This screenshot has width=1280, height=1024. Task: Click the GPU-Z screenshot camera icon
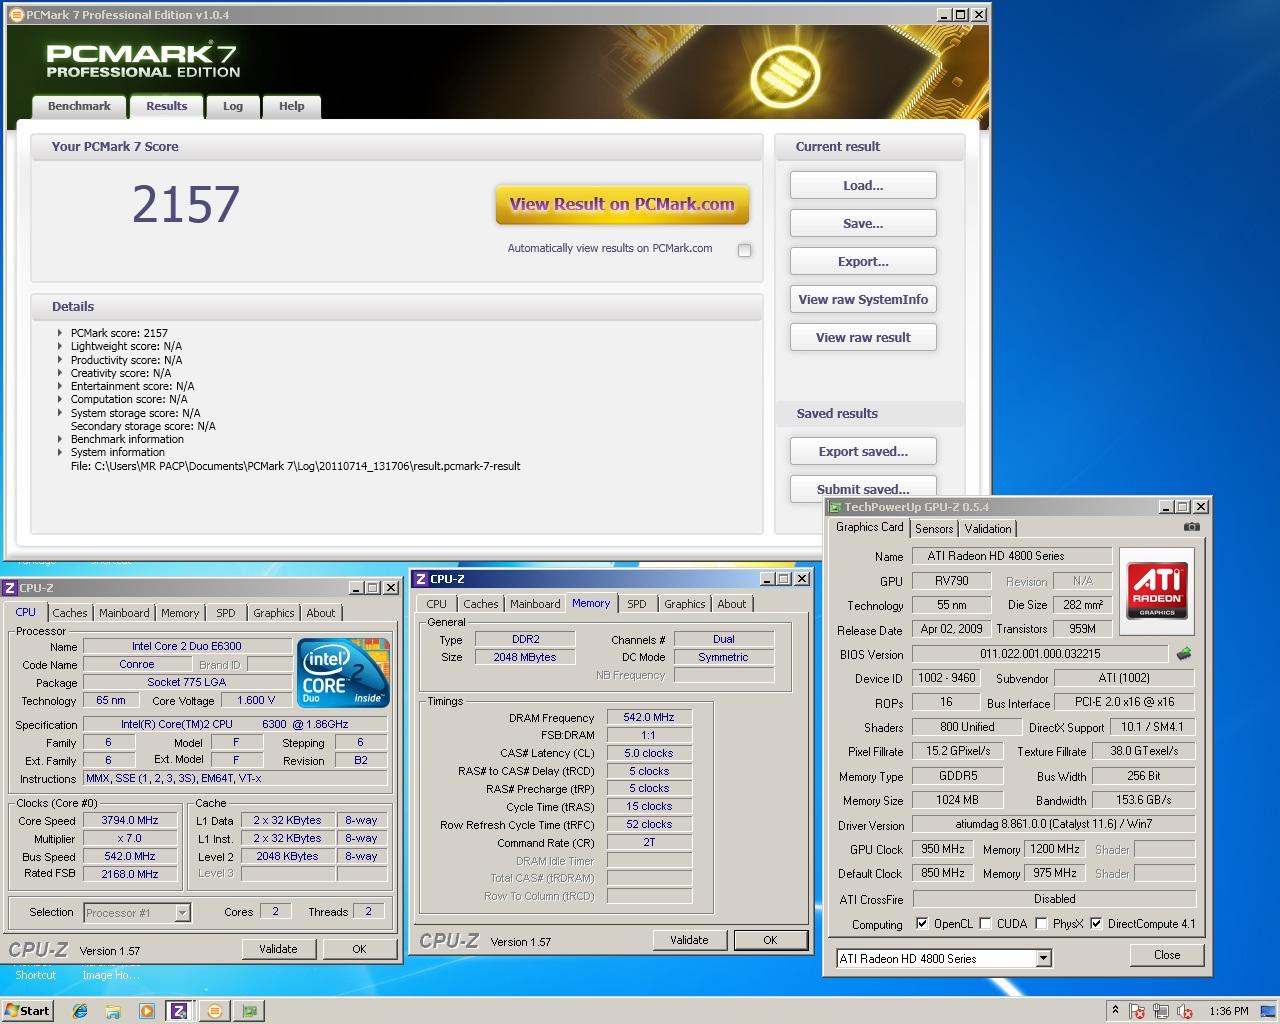[x=1191, y=527]
